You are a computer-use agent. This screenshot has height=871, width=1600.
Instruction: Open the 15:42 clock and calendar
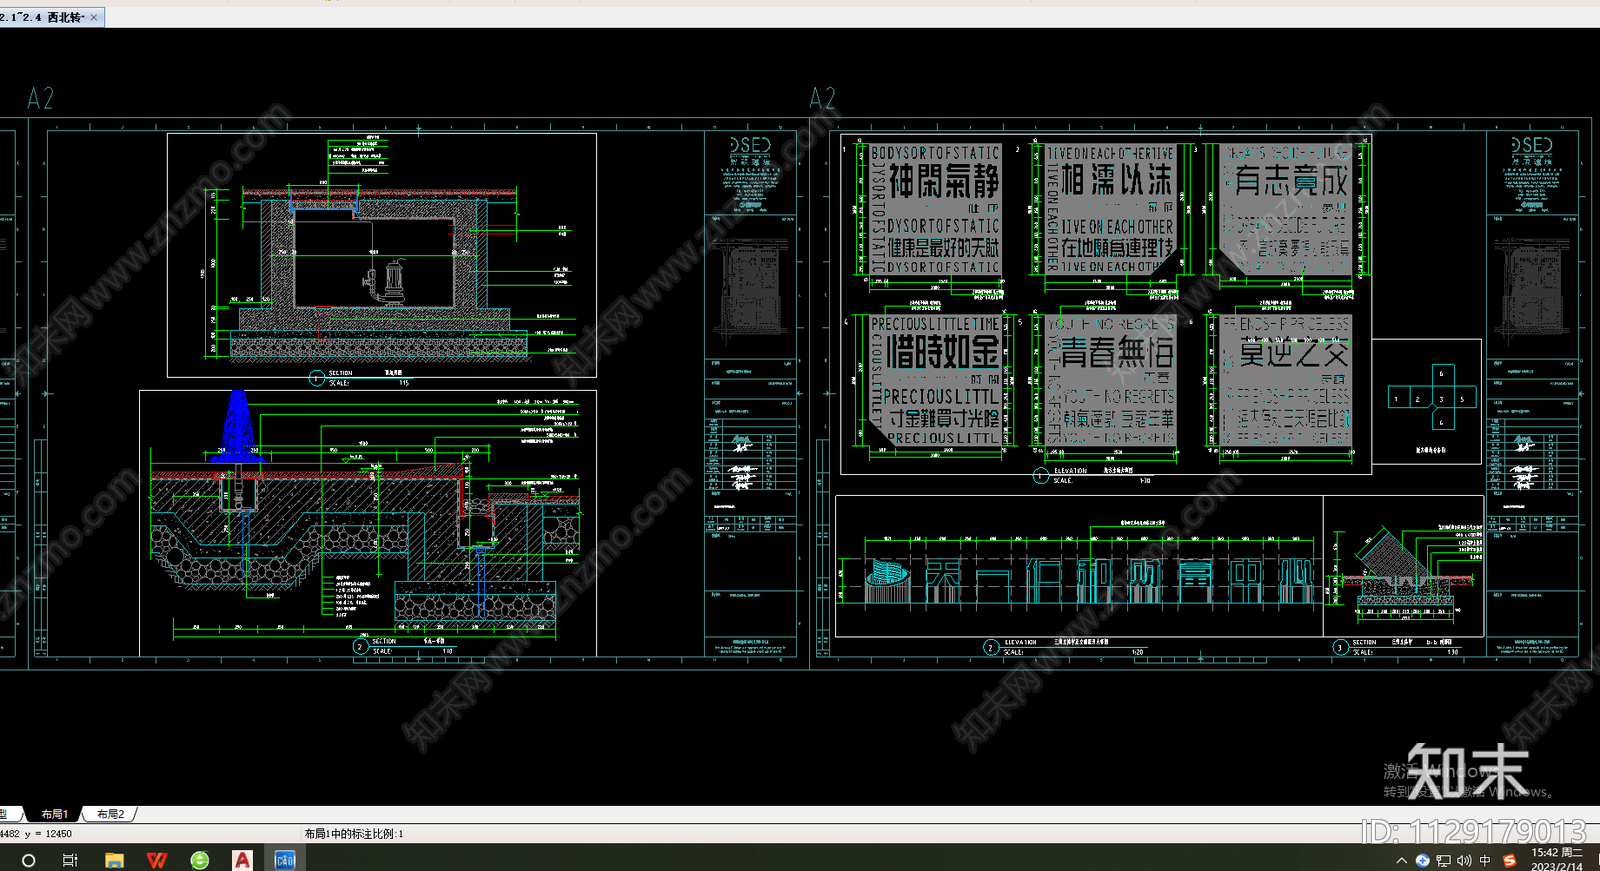[1557, 859]
